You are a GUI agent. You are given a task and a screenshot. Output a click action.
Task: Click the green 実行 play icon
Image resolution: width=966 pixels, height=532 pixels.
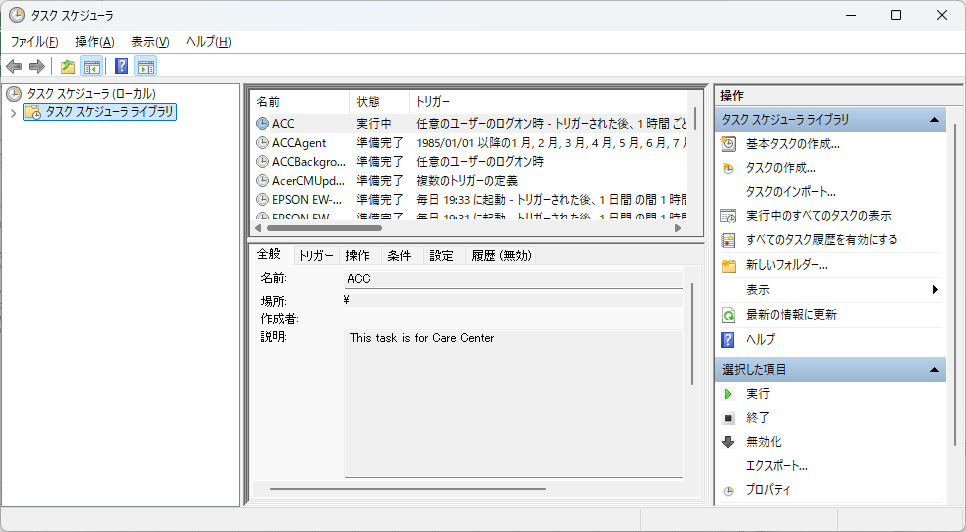coord(728,394)
